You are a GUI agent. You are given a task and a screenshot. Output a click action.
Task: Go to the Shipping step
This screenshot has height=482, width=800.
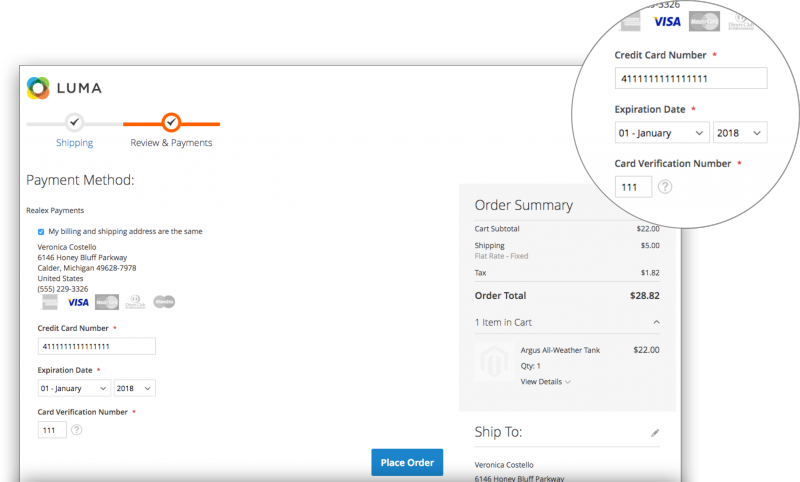click(x=74, y=143)
